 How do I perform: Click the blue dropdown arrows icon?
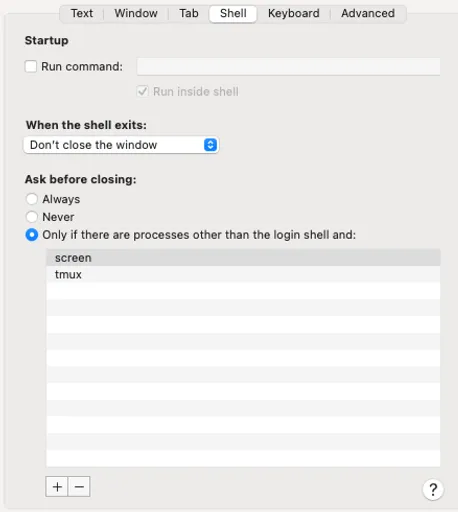[x=210, y=145]
